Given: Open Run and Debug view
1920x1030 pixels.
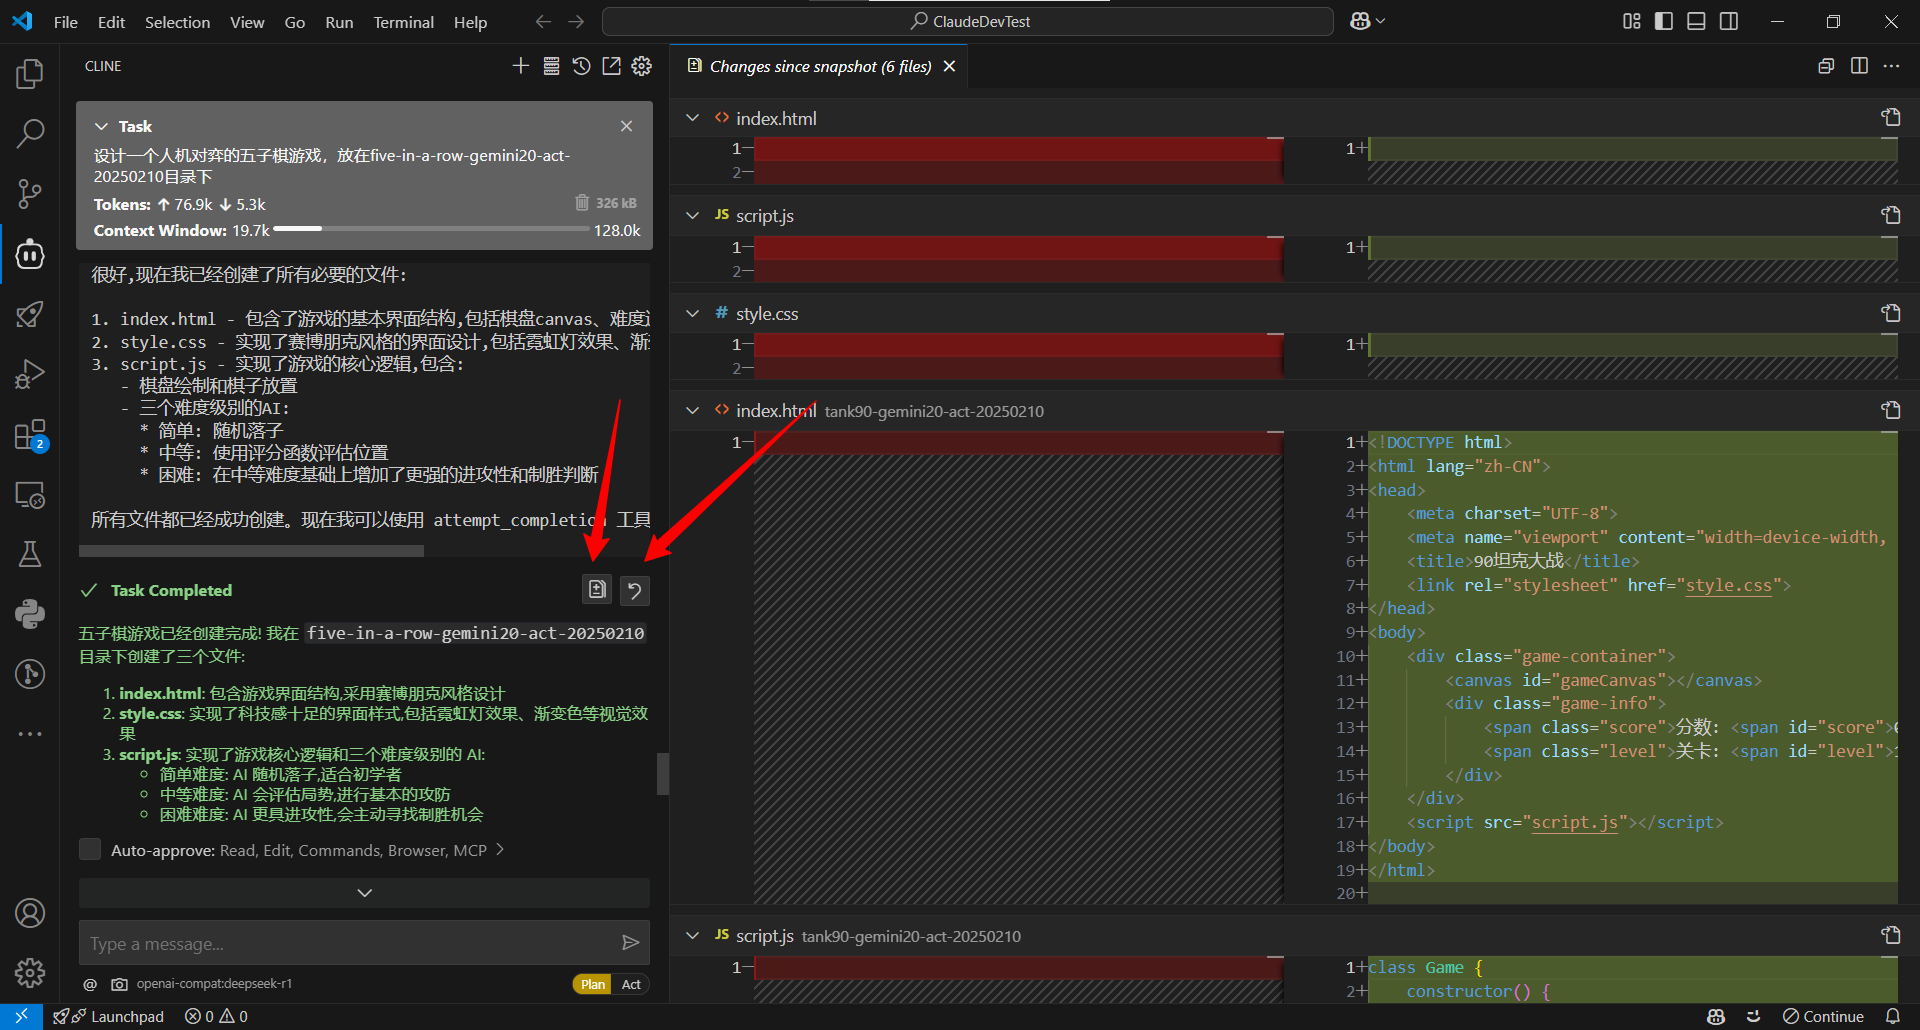Looking at the screenshot, I should pyautogui.click(x=30, y=374).
